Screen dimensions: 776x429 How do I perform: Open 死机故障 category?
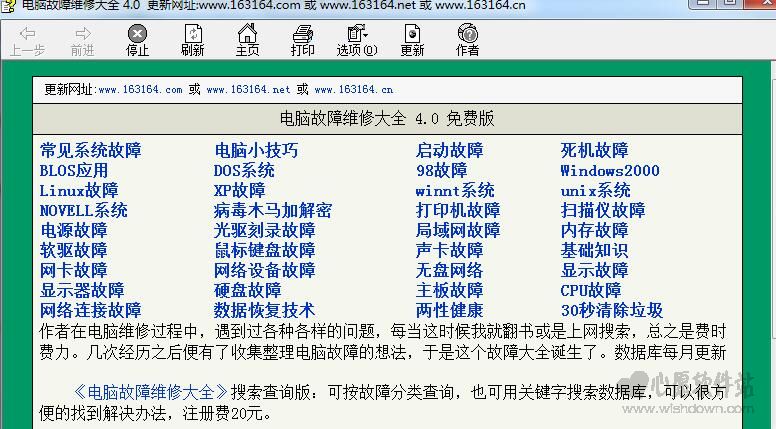pos(594,150)
